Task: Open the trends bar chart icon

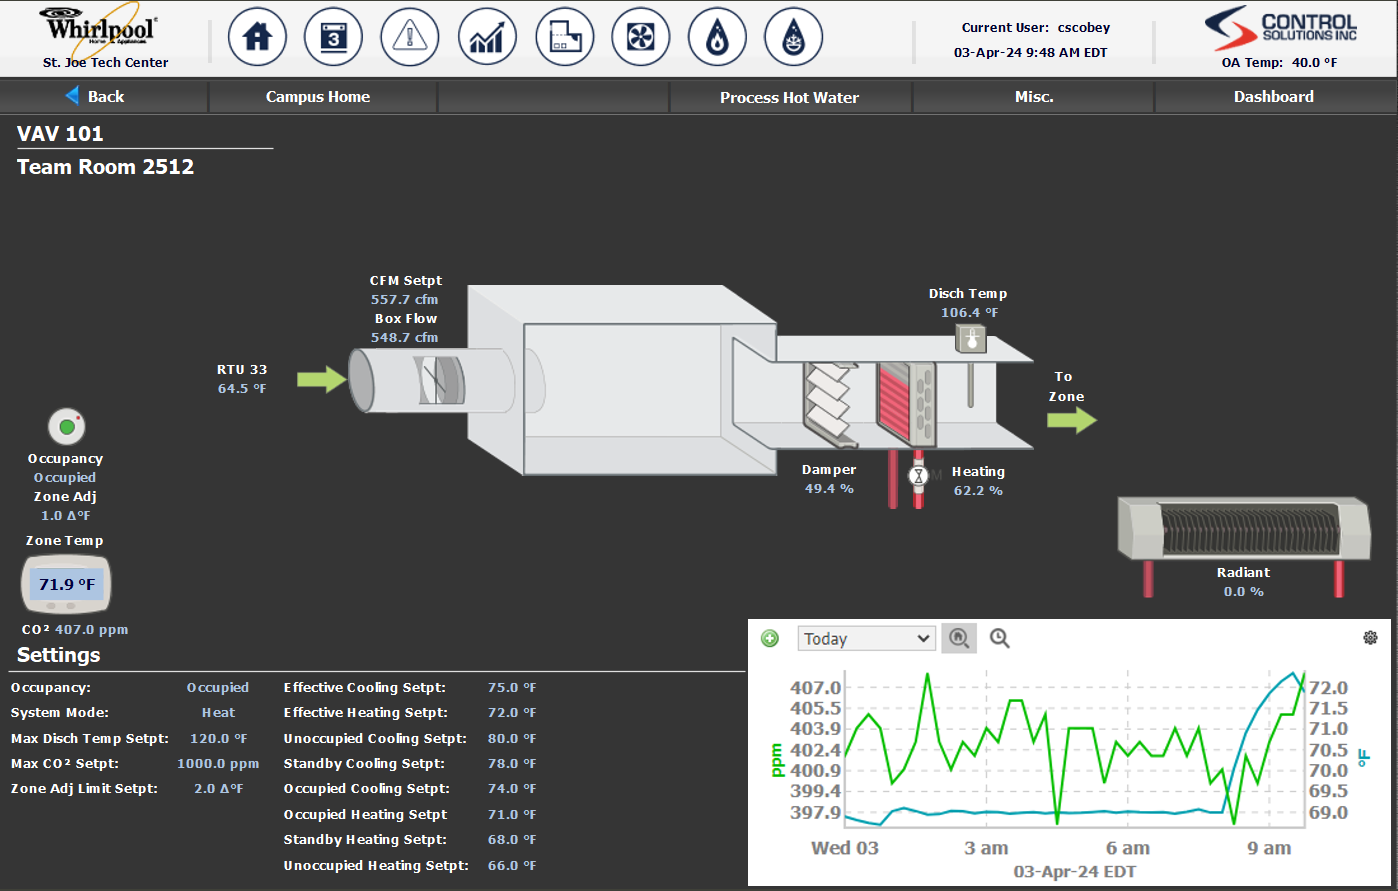Action: point(487,37)
